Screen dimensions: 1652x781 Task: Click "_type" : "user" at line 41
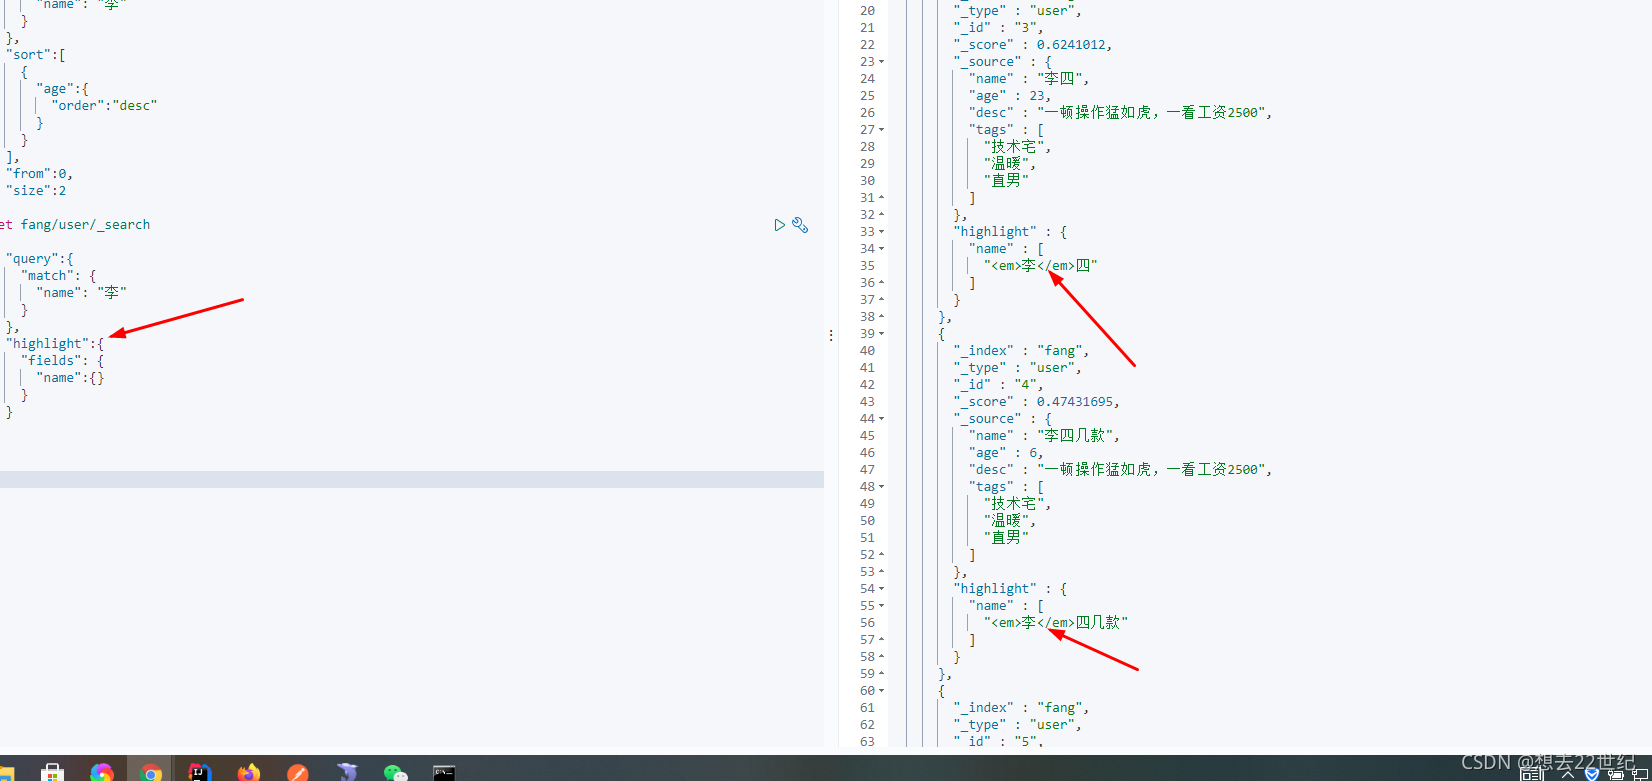(1018, 368)
